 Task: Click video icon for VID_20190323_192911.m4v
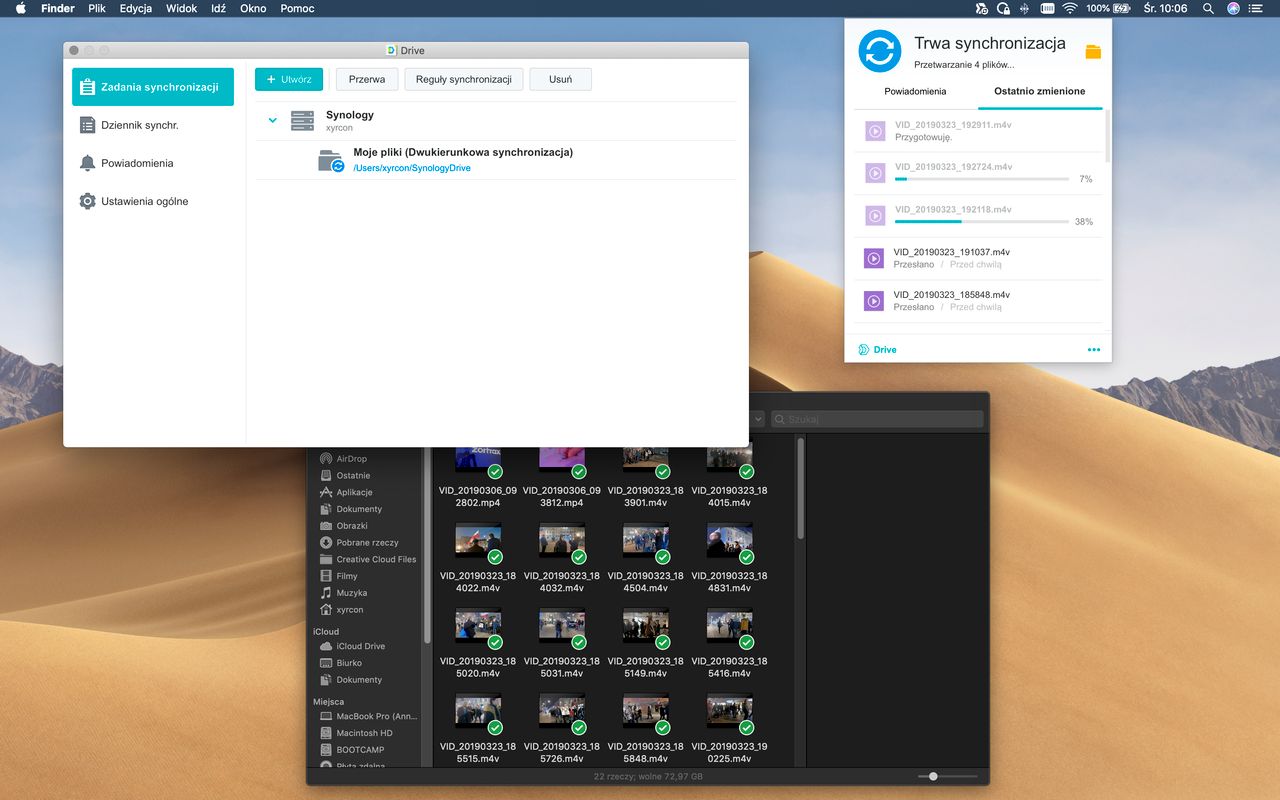tap(874, 131)
